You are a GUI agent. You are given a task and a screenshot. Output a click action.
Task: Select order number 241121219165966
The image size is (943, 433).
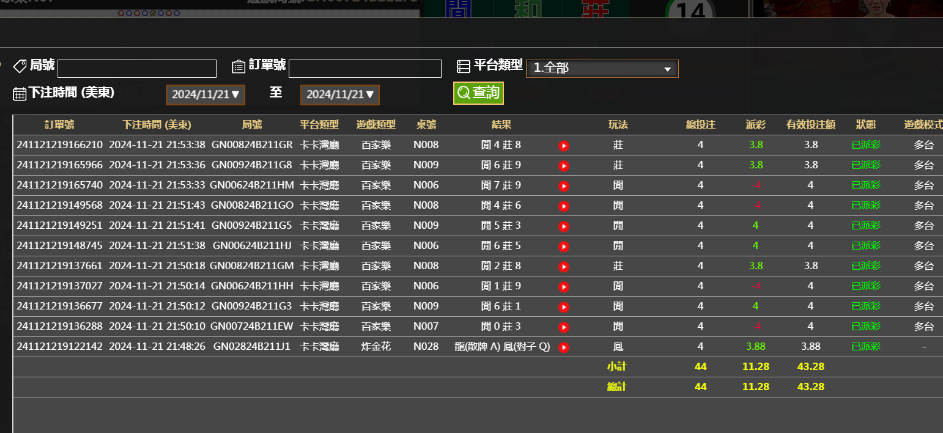click(x=60, y=165)
